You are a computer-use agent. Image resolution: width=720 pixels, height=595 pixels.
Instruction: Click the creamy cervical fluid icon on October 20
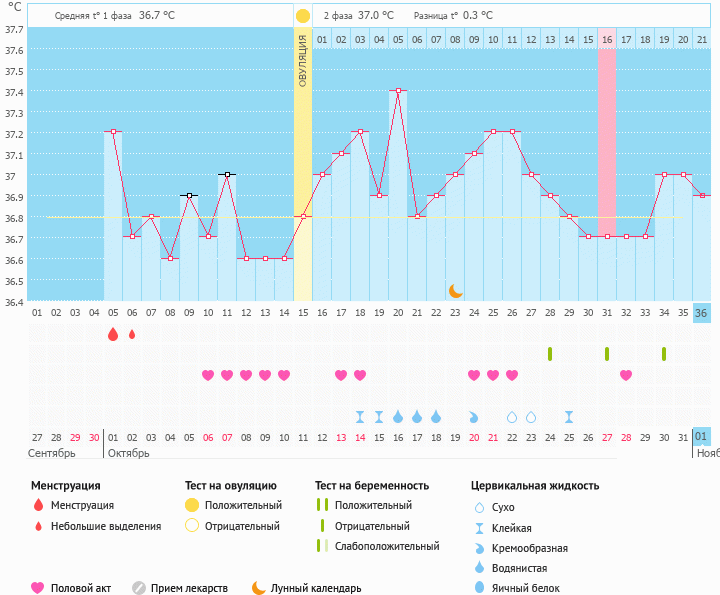point(474,416)
